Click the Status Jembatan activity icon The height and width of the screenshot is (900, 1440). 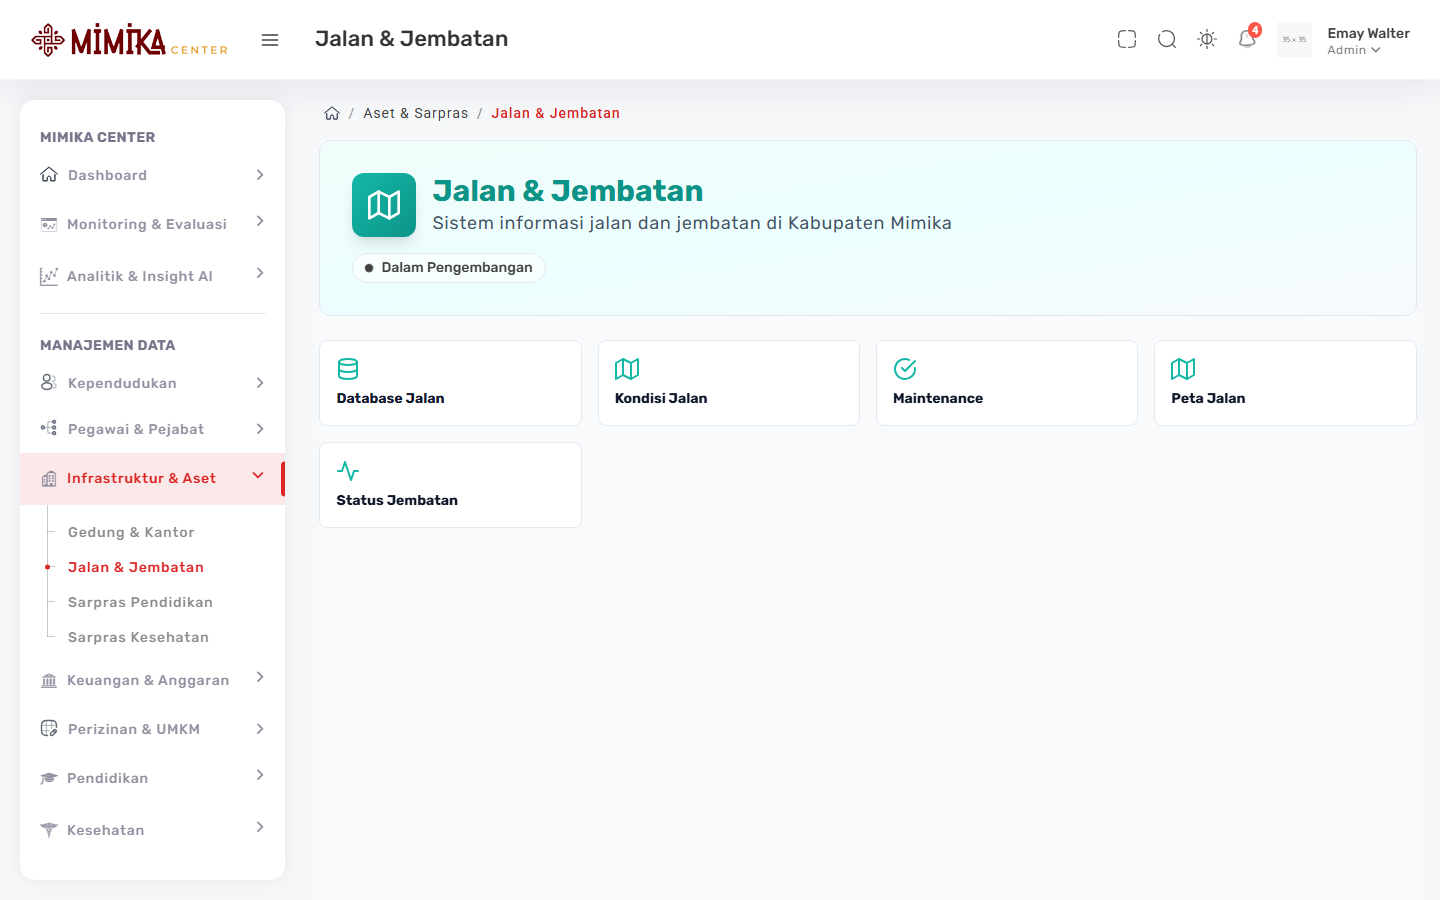pyautogui.click(x=348, y=471)
